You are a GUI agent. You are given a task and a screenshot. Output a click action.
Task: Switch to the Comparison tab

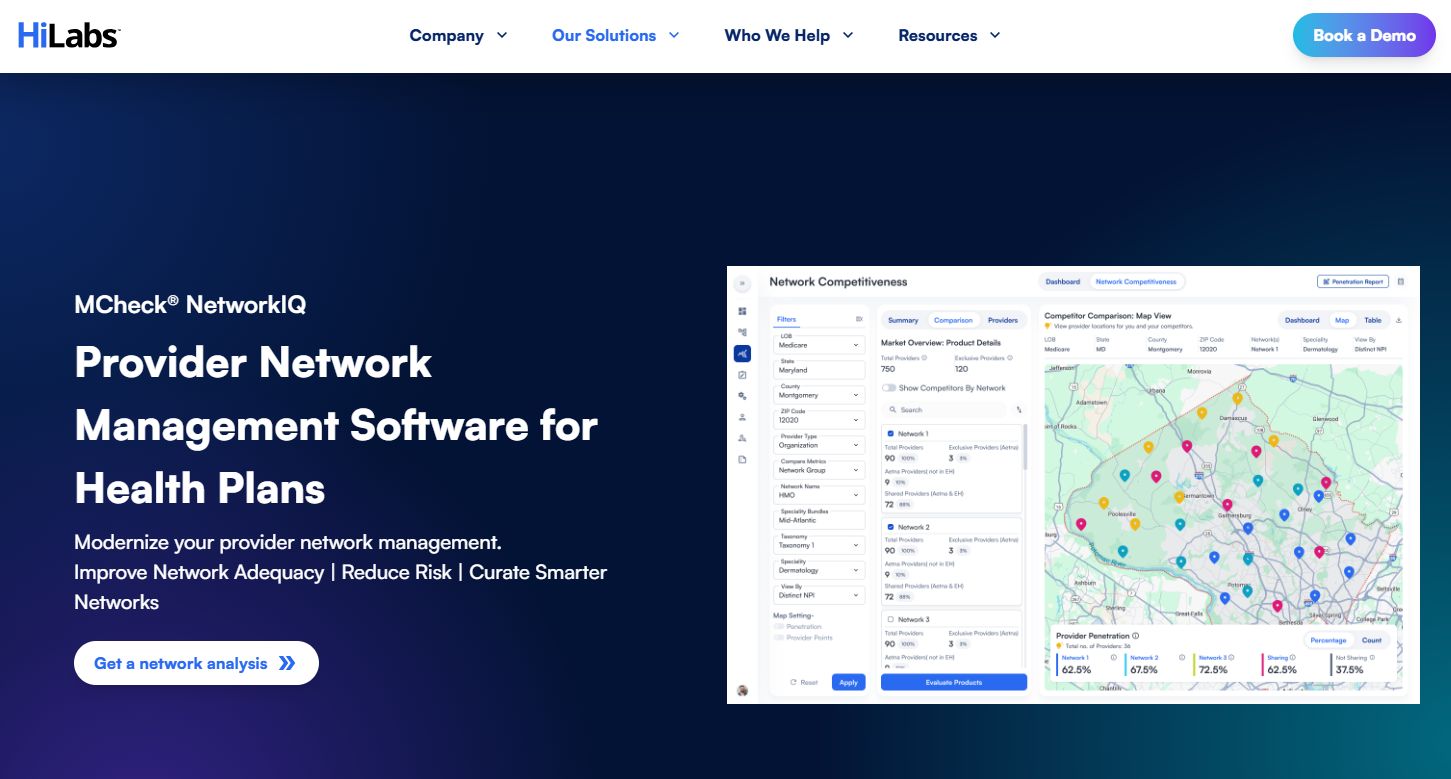[953, 320]
